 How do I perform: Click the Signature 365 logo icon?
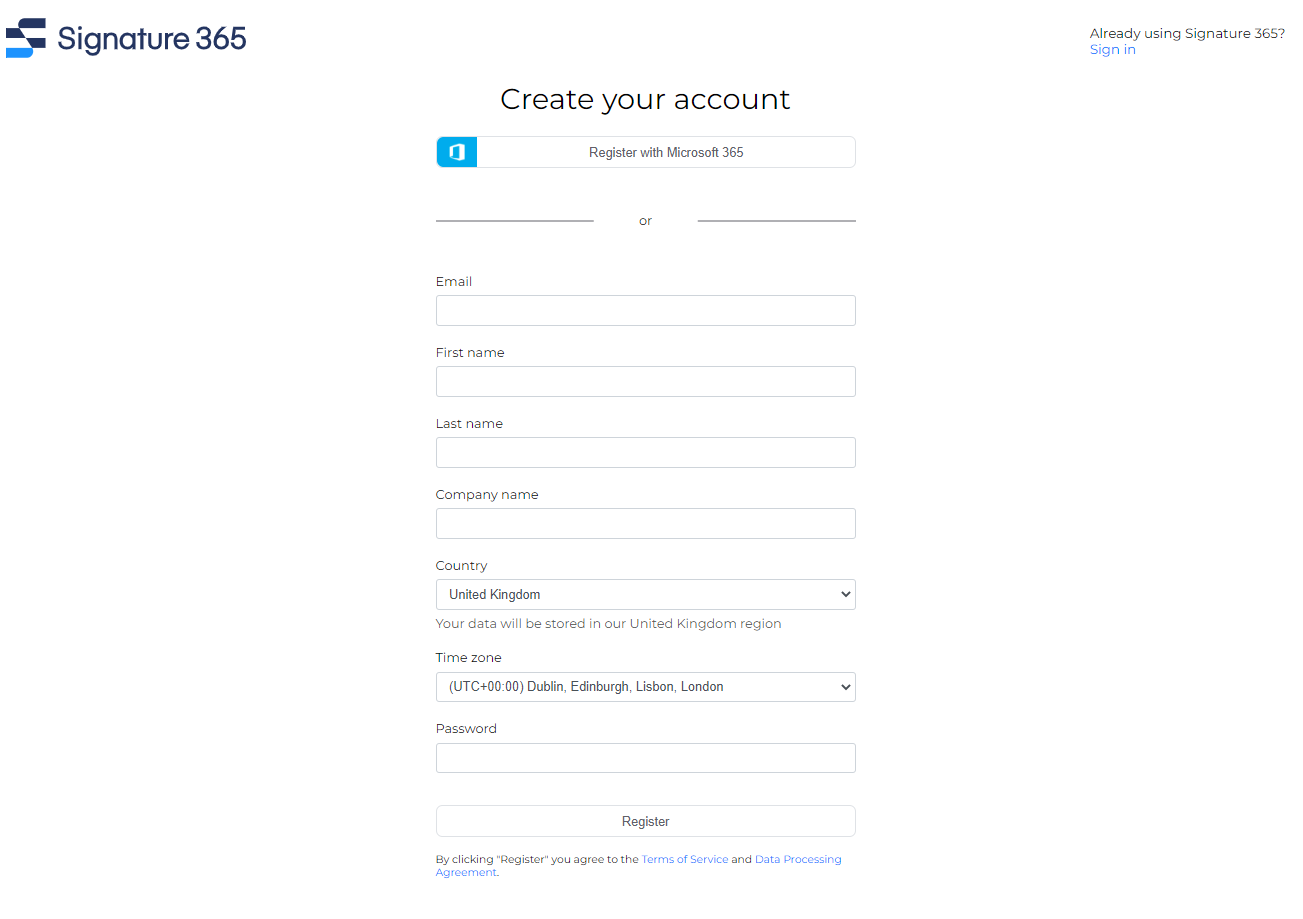(26, 38)
